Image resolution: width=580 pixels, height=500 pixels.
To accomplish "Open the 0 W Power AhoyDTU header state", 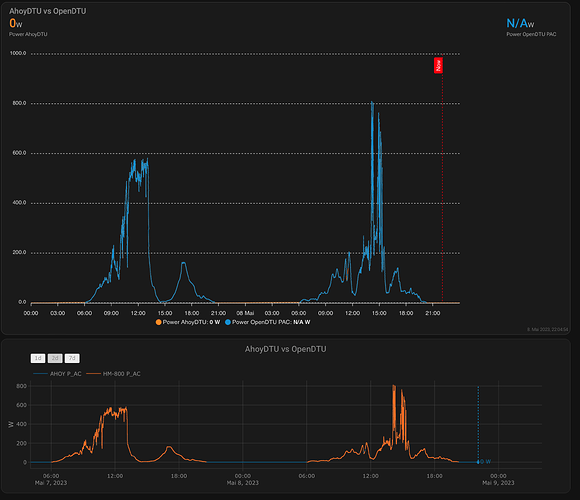I will [16, 24].
